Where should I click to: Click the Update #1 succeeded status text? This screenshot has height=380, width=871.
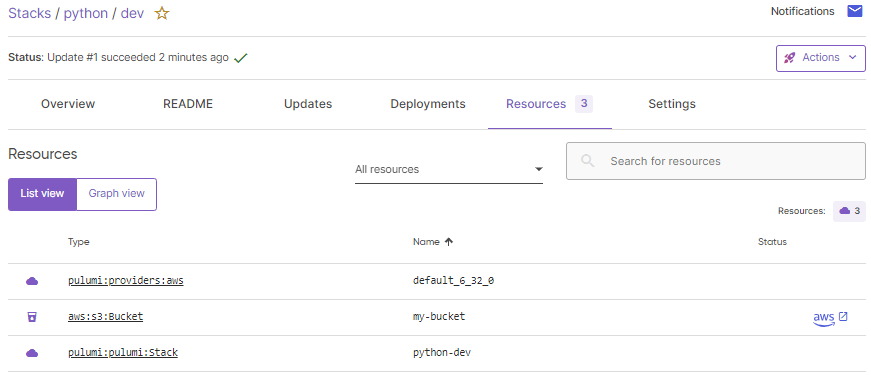coord(138,57)
